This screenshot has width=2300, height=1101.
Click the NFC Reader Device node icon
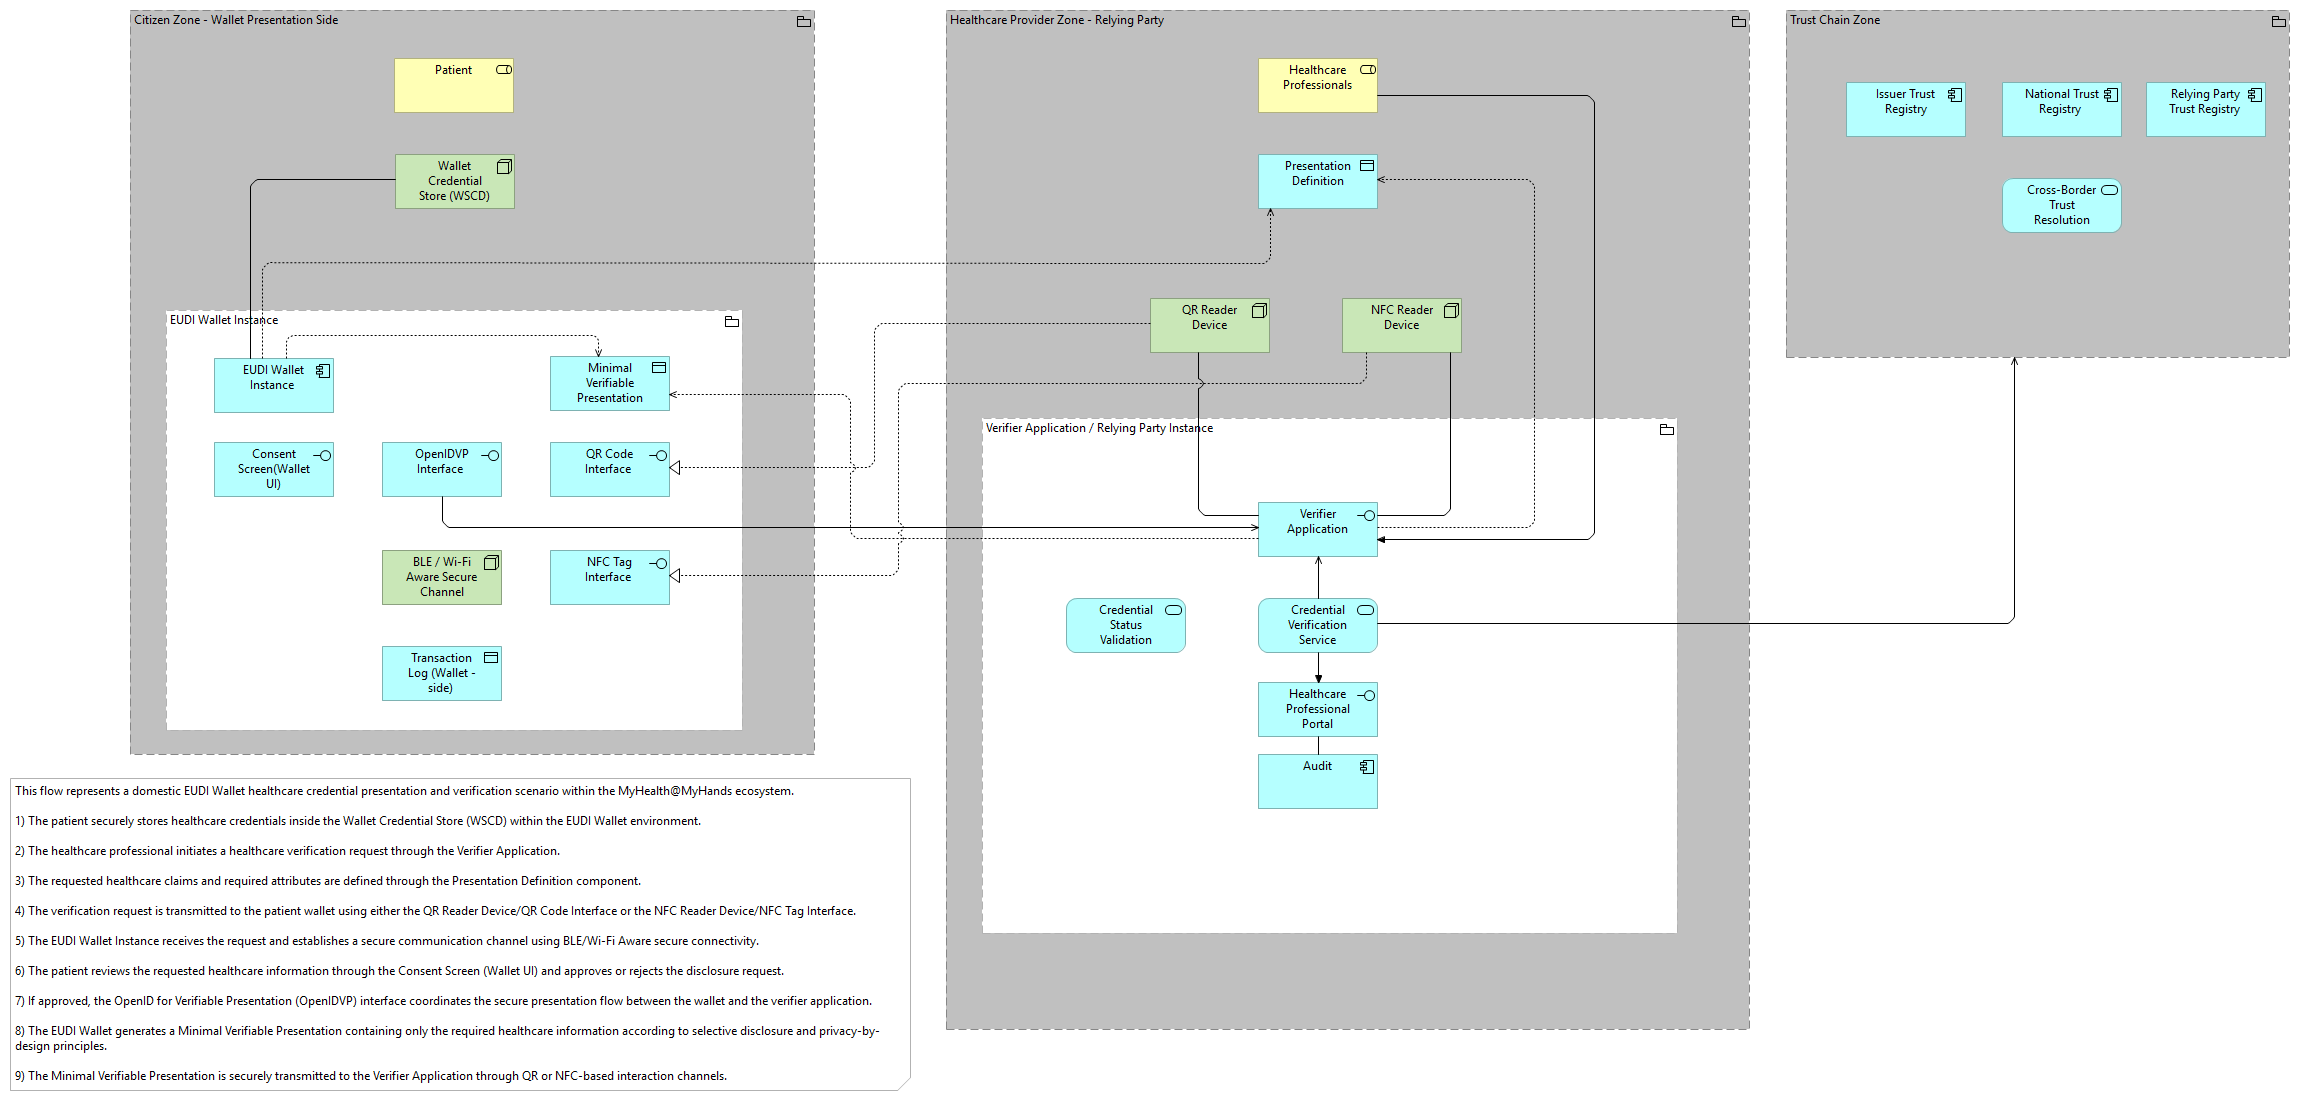(1451, 311)
